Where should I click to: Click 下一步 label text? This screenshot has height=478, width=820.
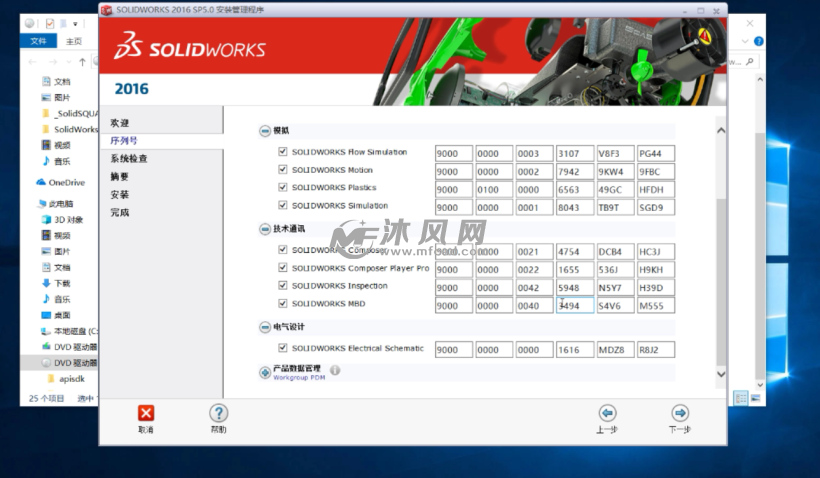(680, 429)
